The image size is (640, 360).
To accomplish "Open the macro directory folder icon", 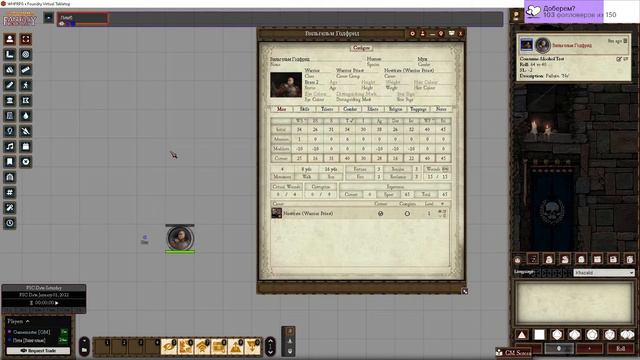I will pyautogui.click(x=84, y=350).
